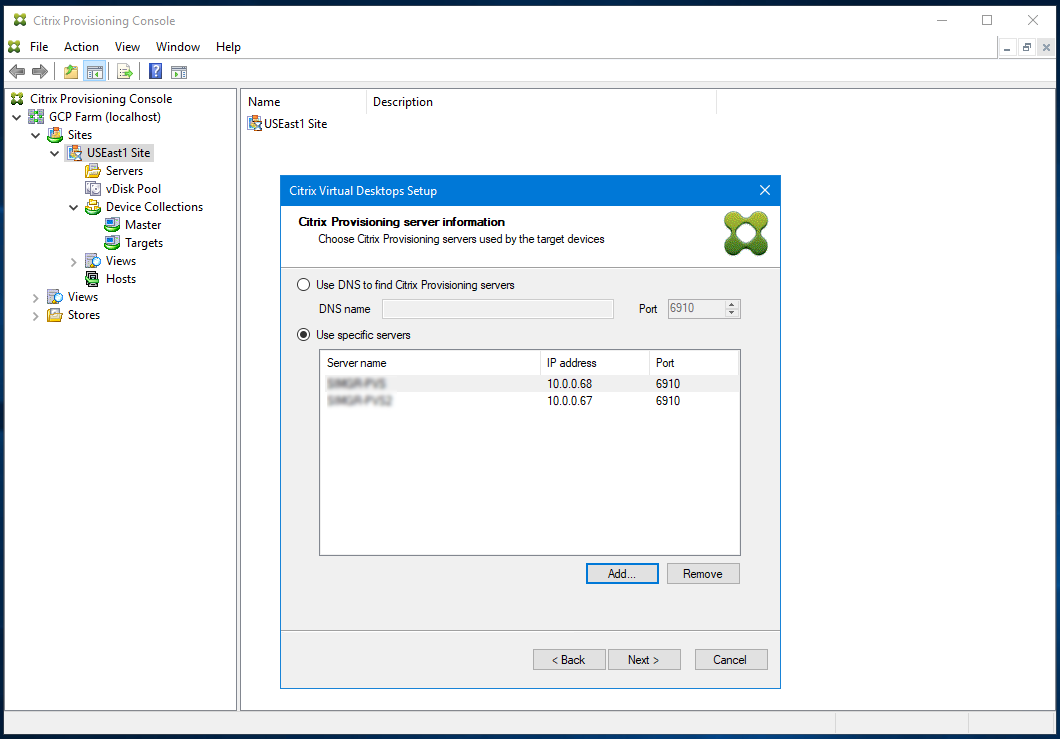The image size is (1060, 739).
Task: Click the show/hide action pane icon
Action: tap(179, 71)
